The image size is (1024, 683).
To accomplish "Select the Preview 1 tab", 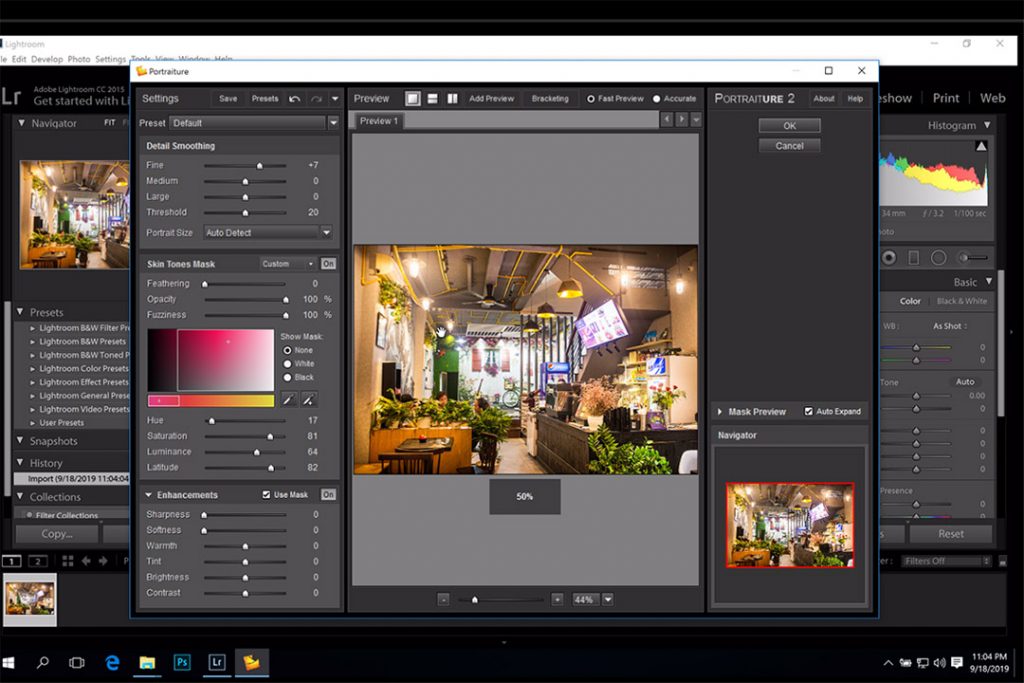I will (378, 121).
